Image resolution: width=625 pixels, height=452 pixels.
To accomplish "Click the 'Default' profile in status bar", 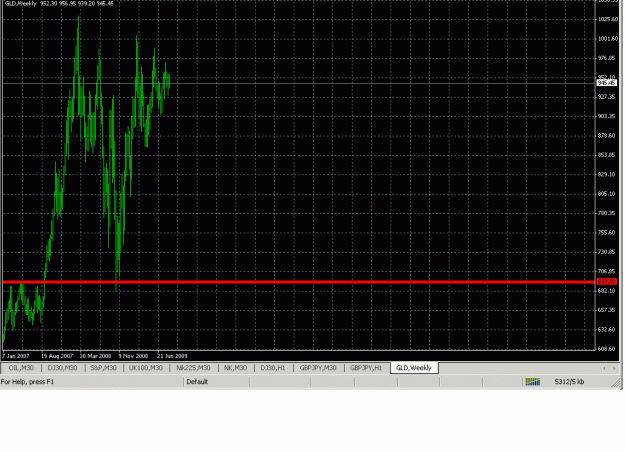I will [197, 382].
